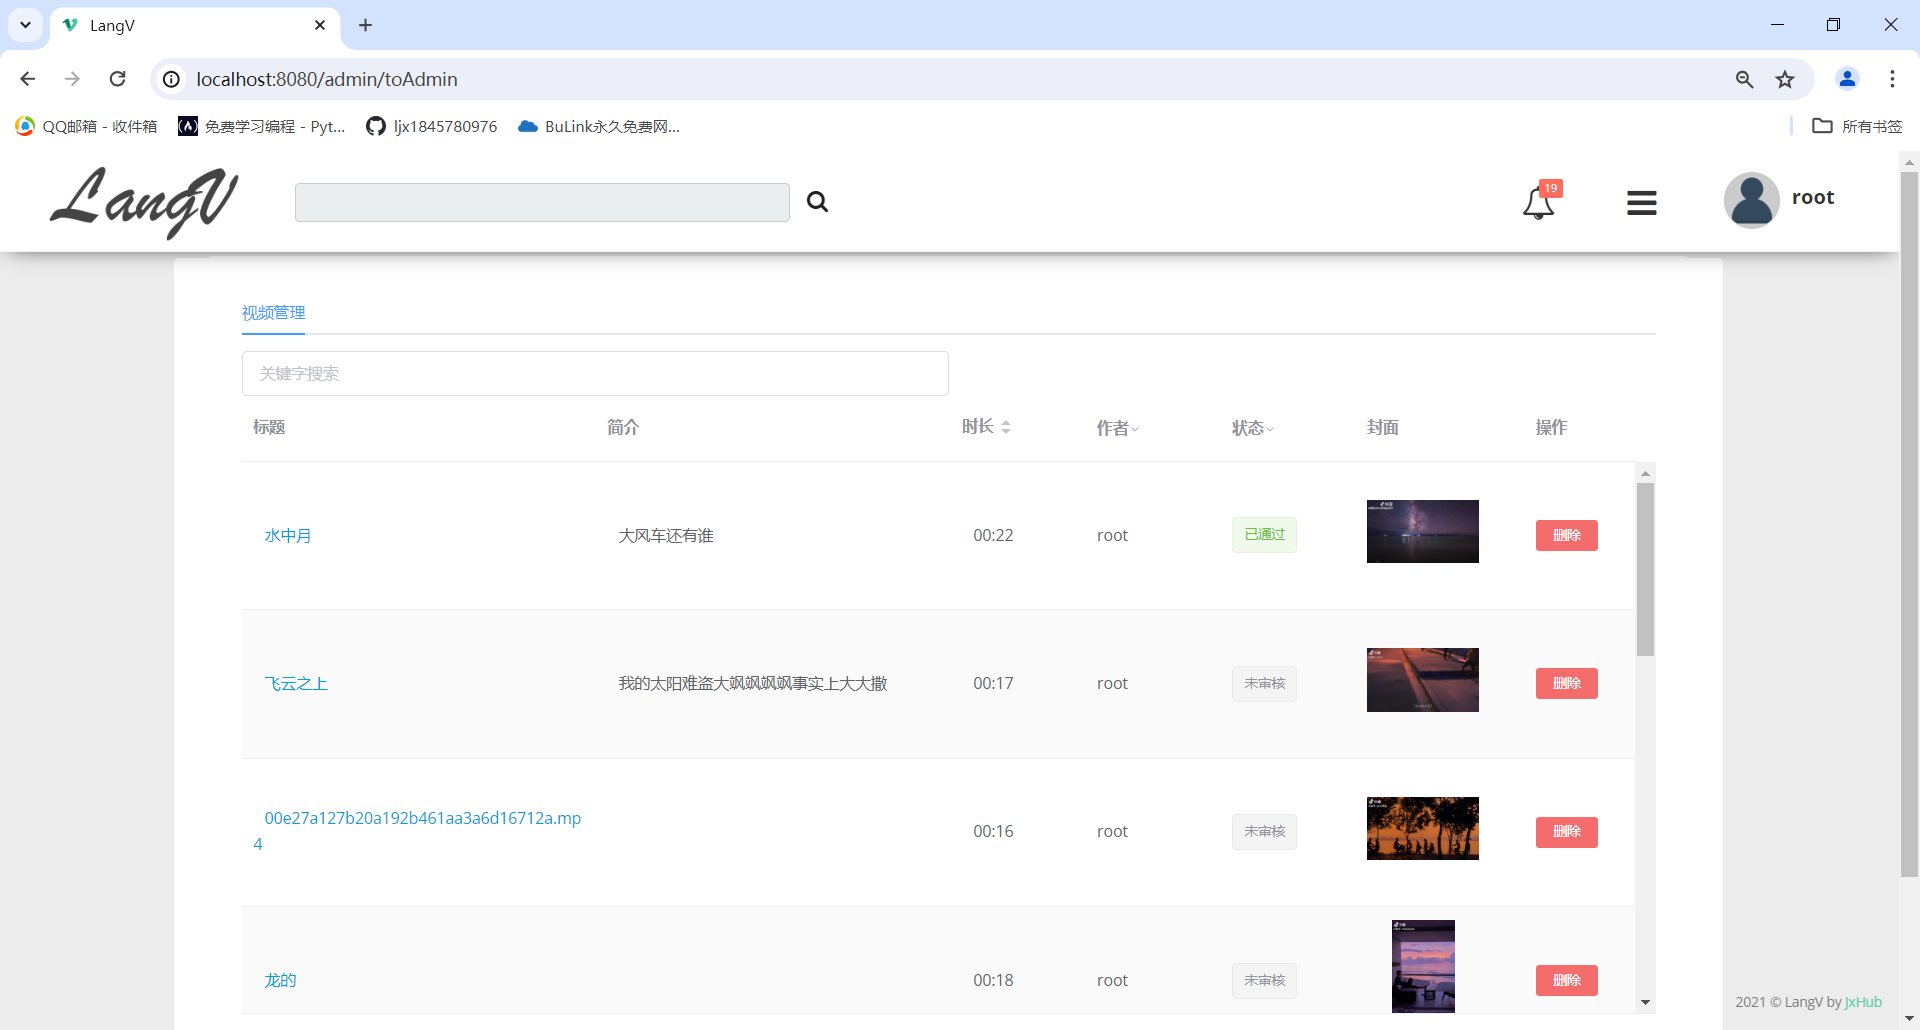Click 简介 column header
The image size is (1920, 1030).
tap(623, 427)
